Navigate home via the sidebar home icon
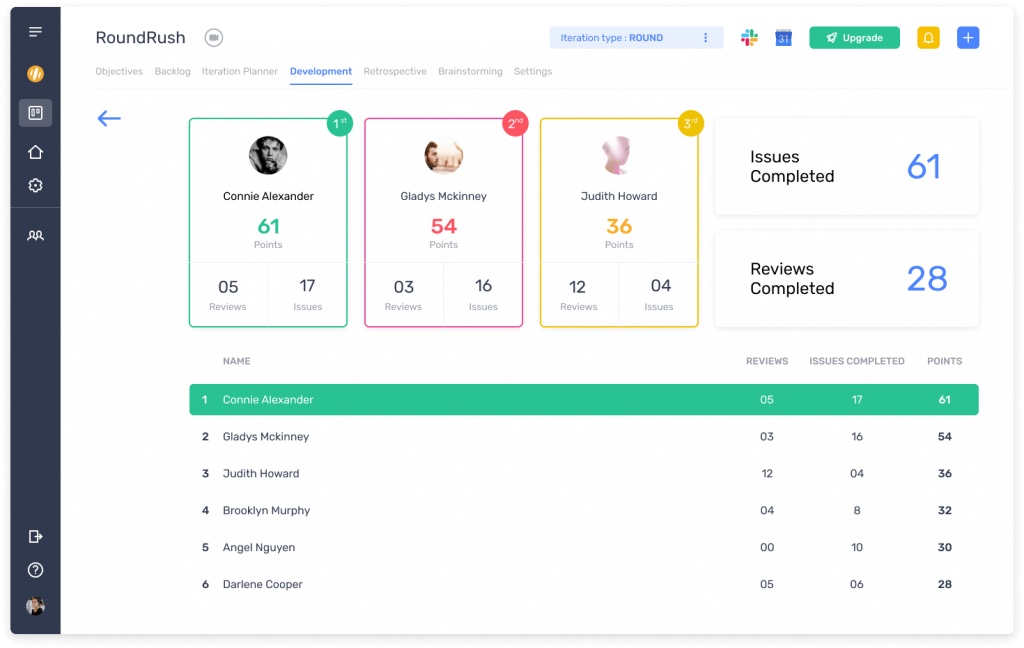This screenshot has width=1024, height=648. click(x=35, y=151)
